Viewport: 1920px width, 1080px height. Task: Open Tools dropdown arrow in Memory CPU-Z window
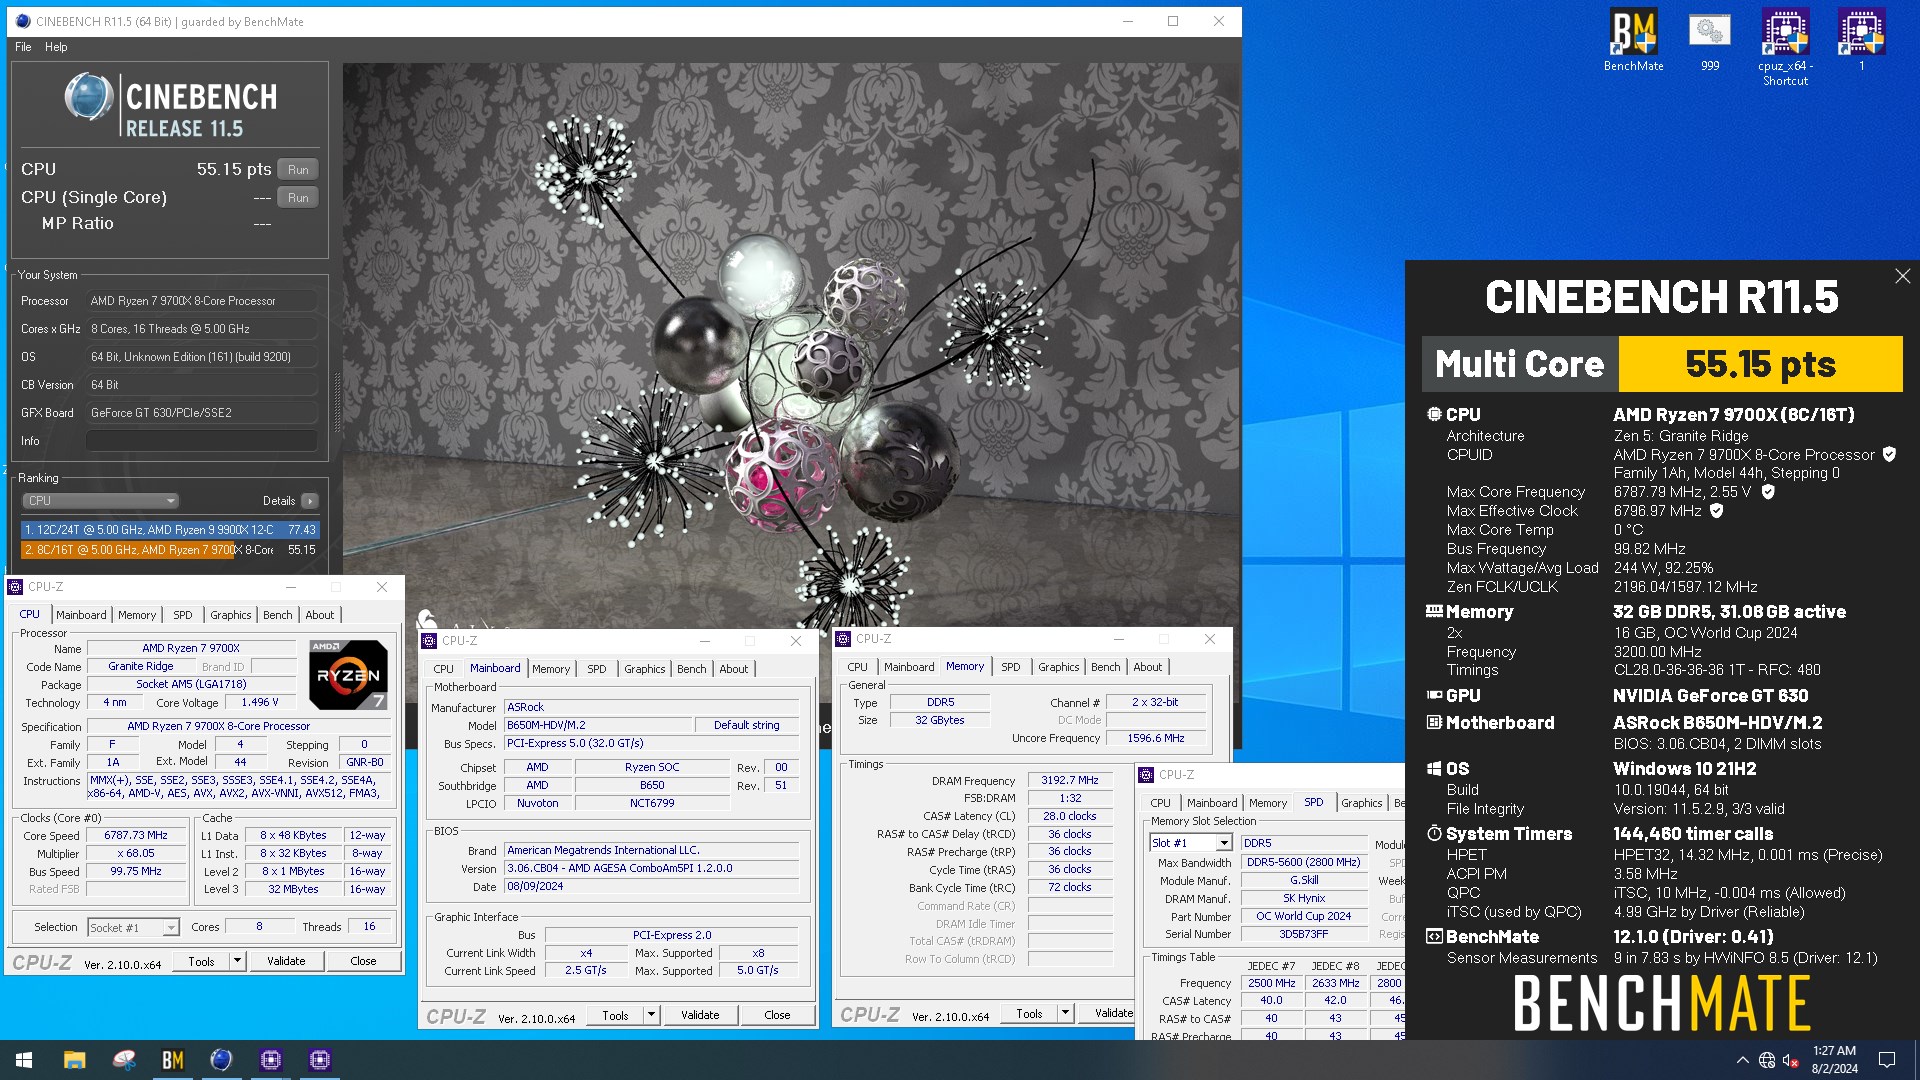point(1065,1013)
